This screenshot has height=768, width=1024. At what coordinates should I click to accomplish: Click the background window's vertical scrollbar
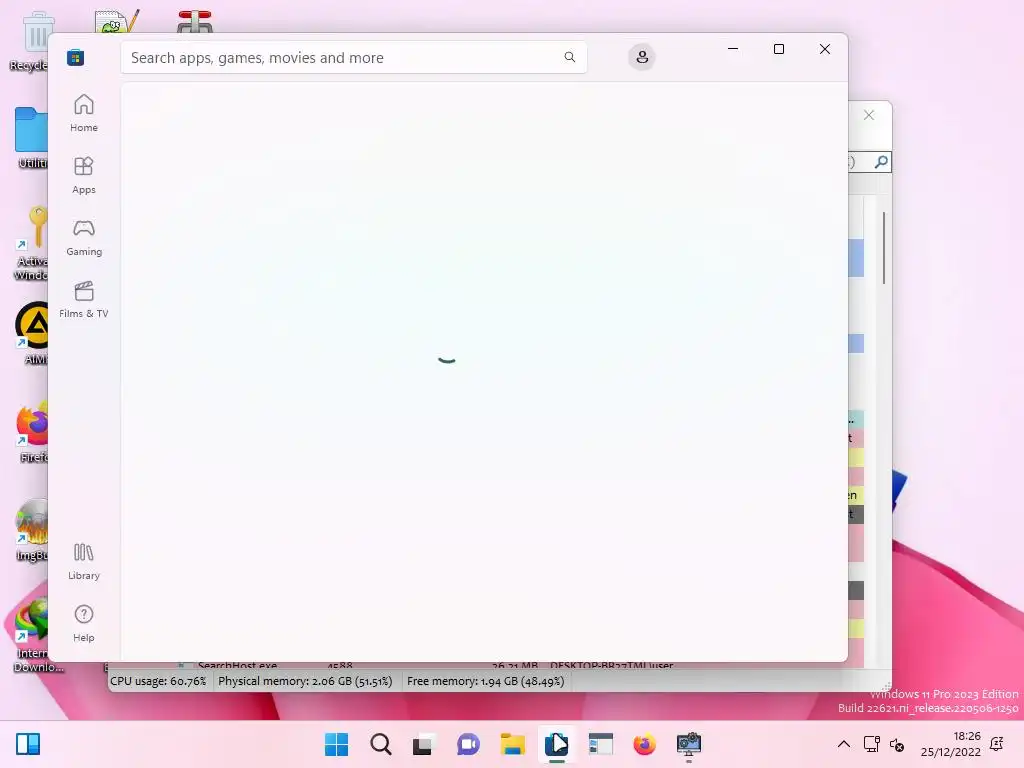point(884,248)
